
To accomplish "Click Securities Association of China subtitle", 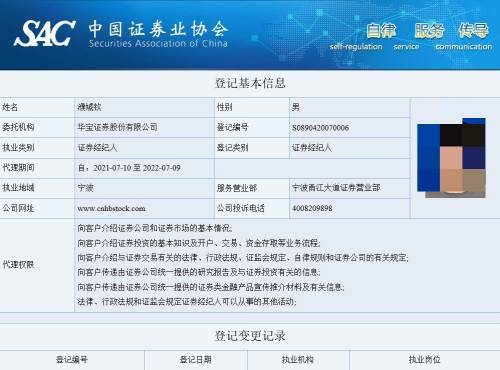I will click(x=158, y=43).
